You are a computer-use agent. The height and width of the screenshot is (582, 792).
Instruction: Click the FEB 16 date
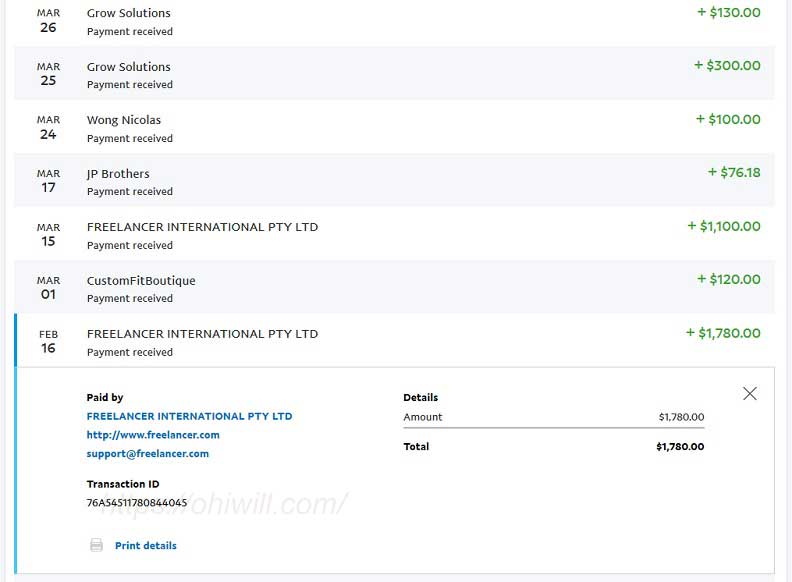pos(48,342)
